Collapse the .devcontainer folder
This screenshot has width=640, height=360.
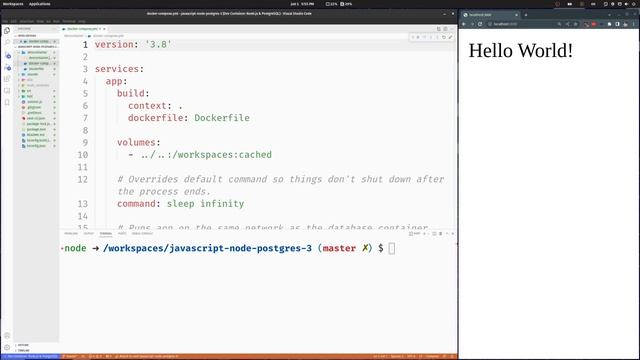tap(36, 52)
